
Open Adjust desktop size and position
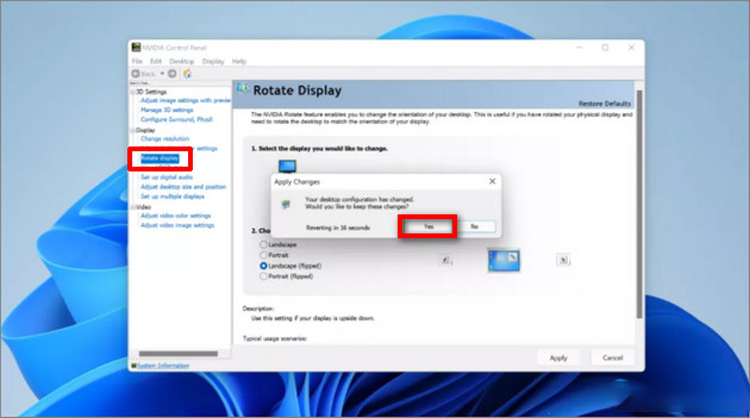pyautogui.click(x=183, y=187)
